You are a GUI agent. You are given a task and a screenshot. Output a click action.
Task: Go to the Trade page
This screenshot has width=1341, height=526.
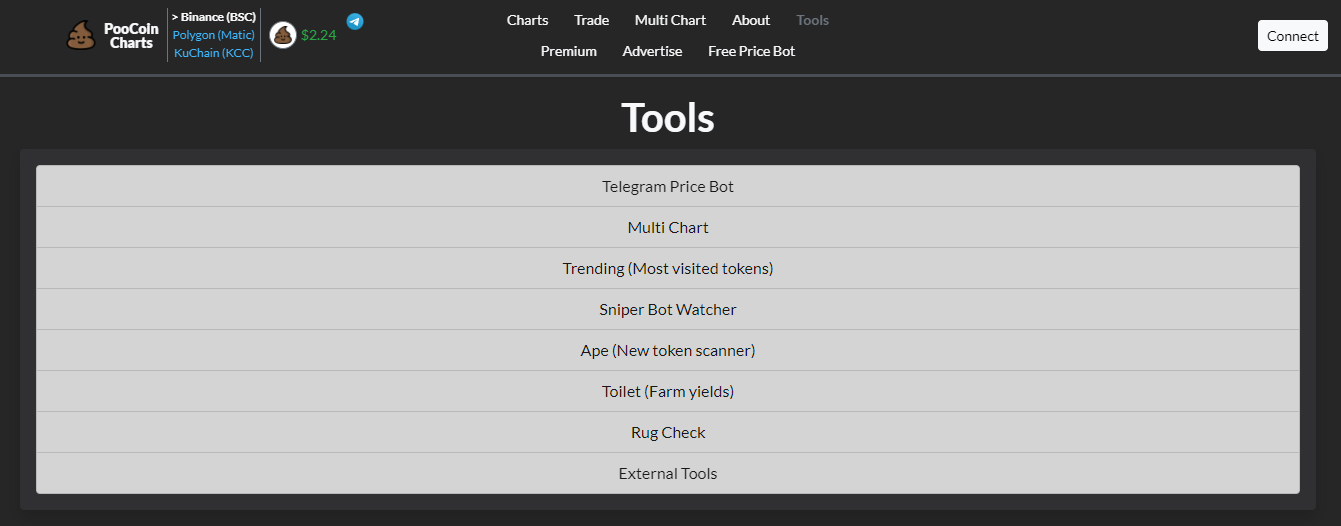(591, 20)
